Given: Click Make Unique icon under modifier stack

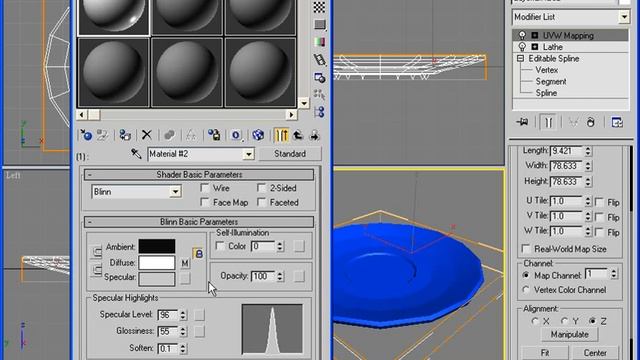Looking at the screenshot, I should point(573,122).
